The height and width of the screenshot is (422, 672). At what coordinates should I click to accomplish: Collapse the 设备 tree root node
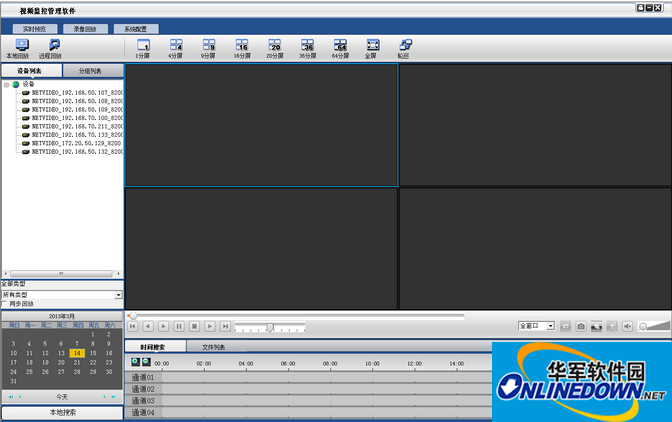pyautogui.click(x=6, y=84)
